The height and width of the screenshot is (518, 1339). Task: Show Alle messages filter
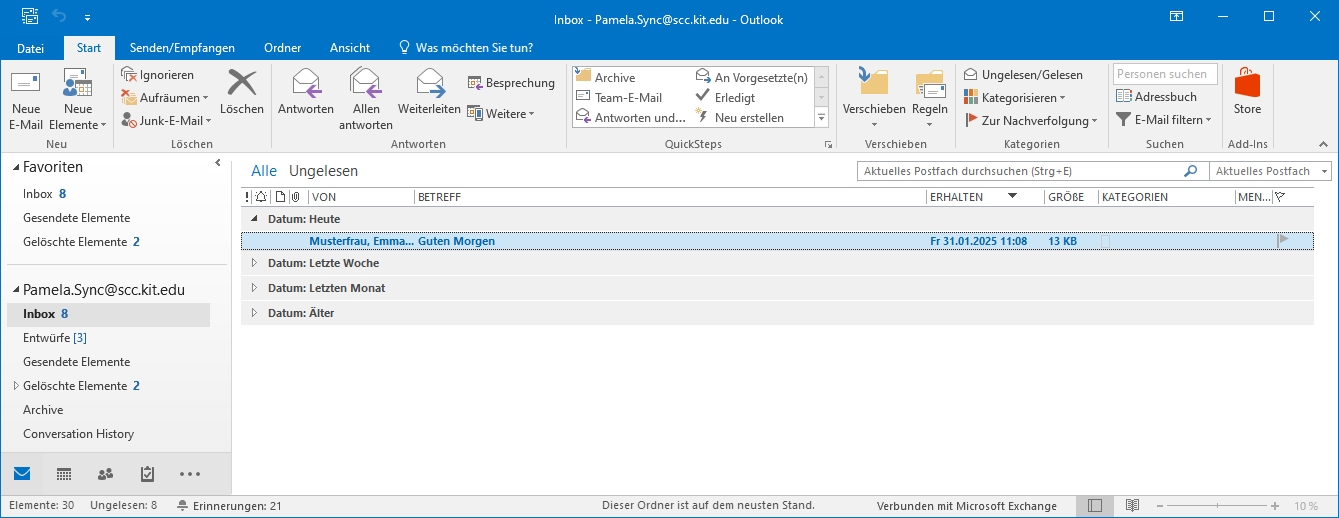264,171
